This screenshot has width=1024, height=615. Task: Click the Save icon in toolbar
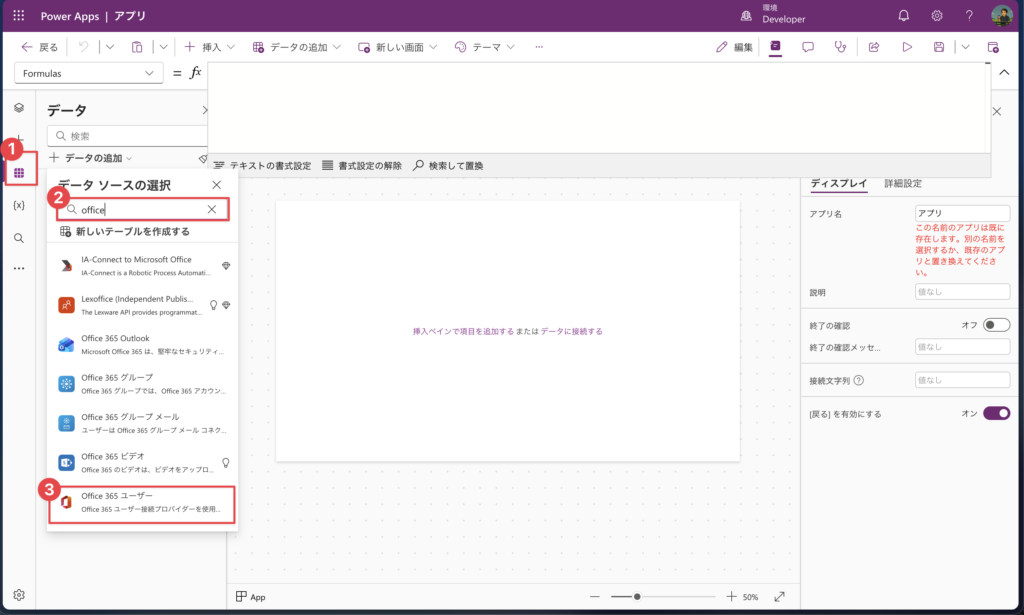click(939, 47)
